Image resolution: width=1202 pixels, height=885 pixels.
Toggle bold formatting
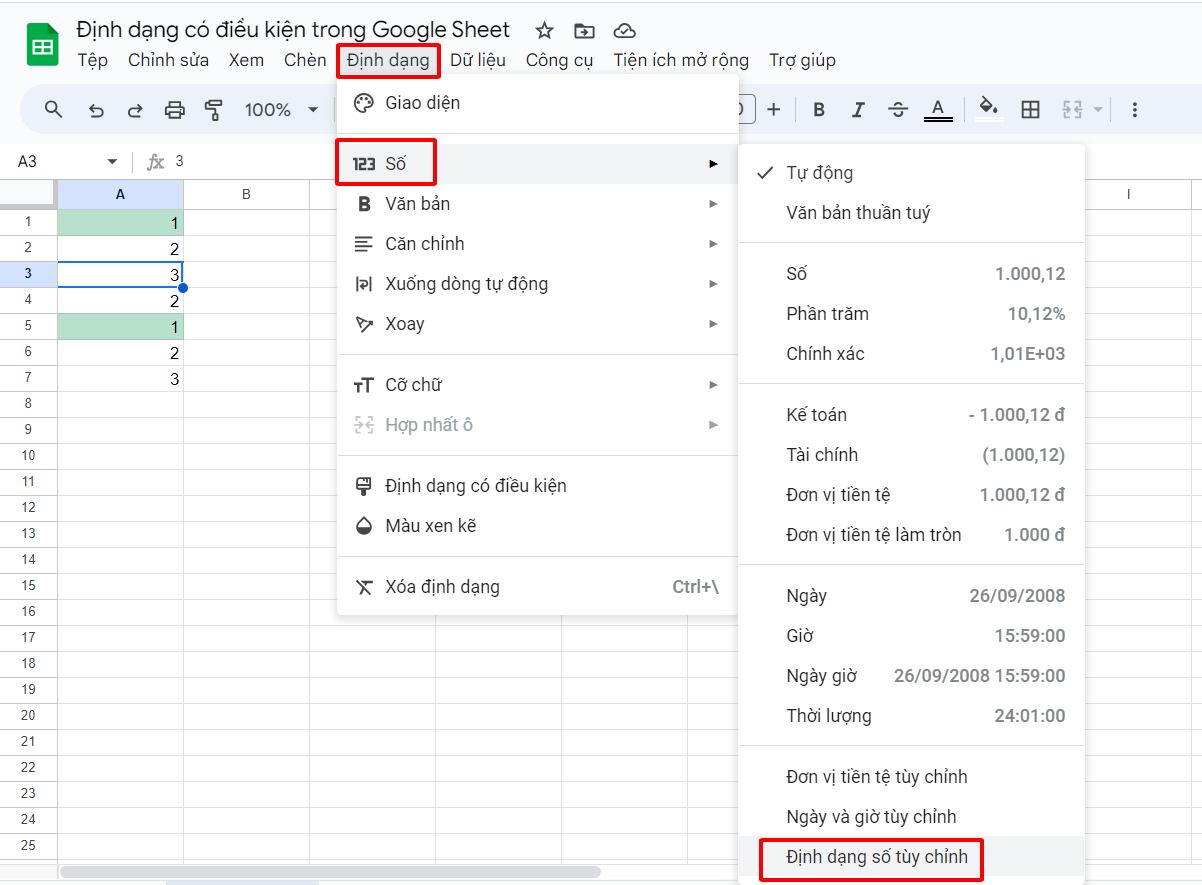coord(818,109)
